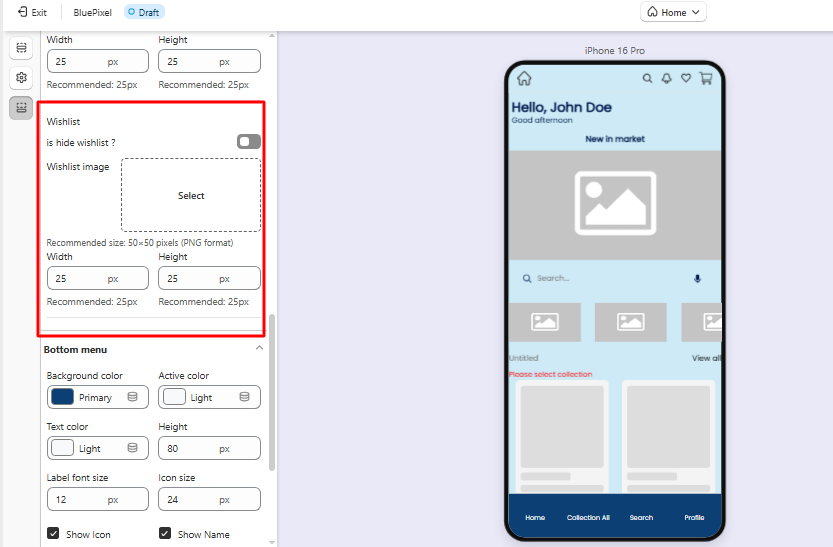
Task: Uncheck the Show Icon checkbox
Action: point(53,534)
